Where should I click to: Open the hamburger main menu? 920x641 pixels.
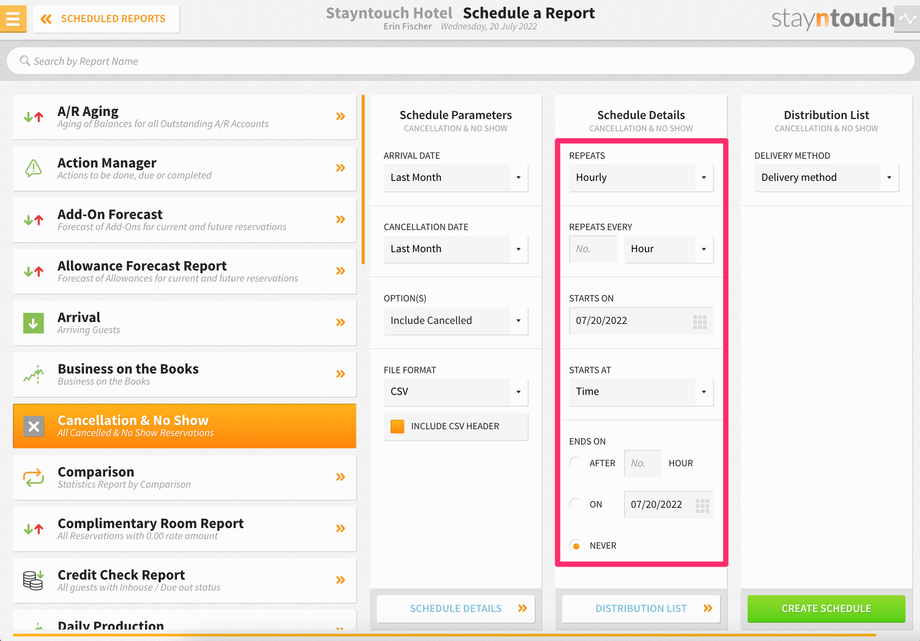(13, 18)
